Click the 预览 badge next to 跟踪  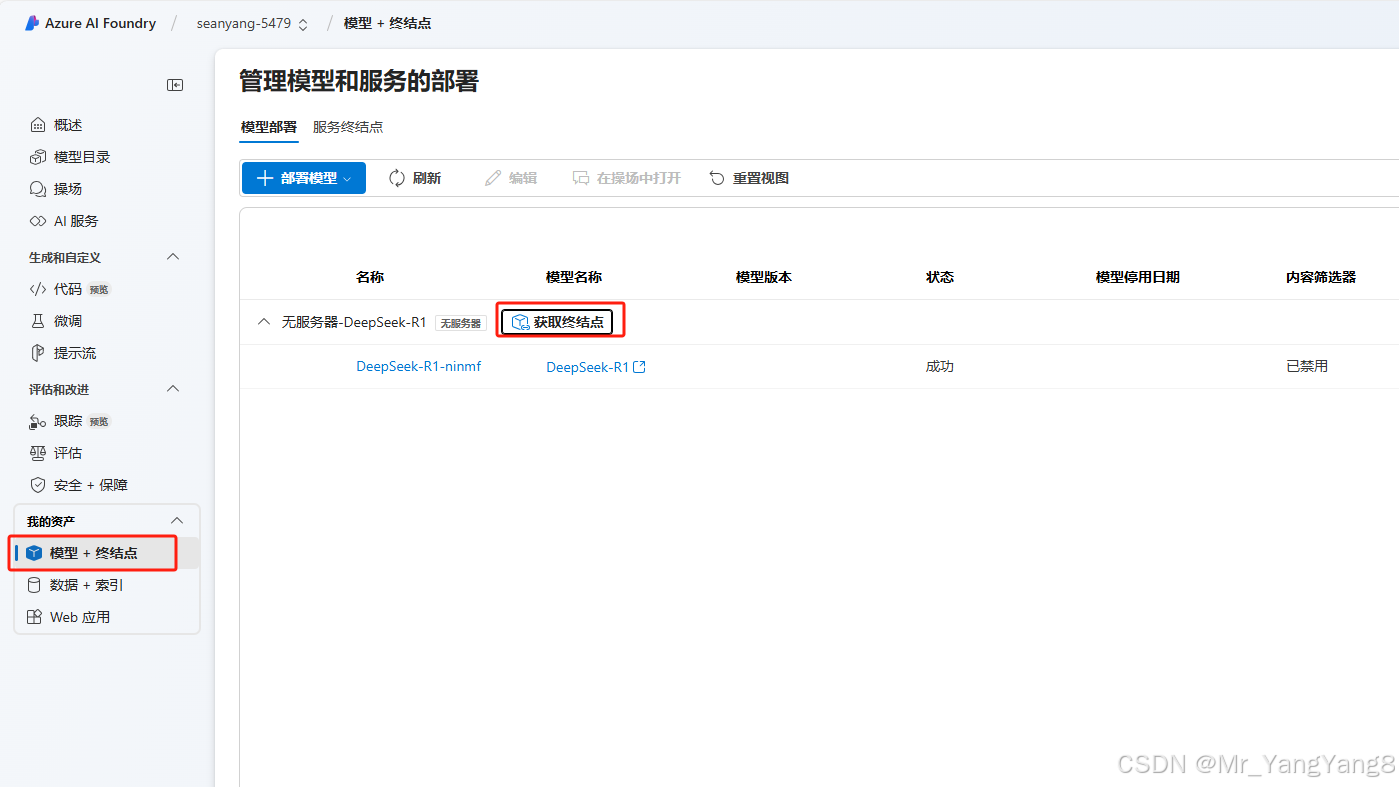(x=100, y=422)
